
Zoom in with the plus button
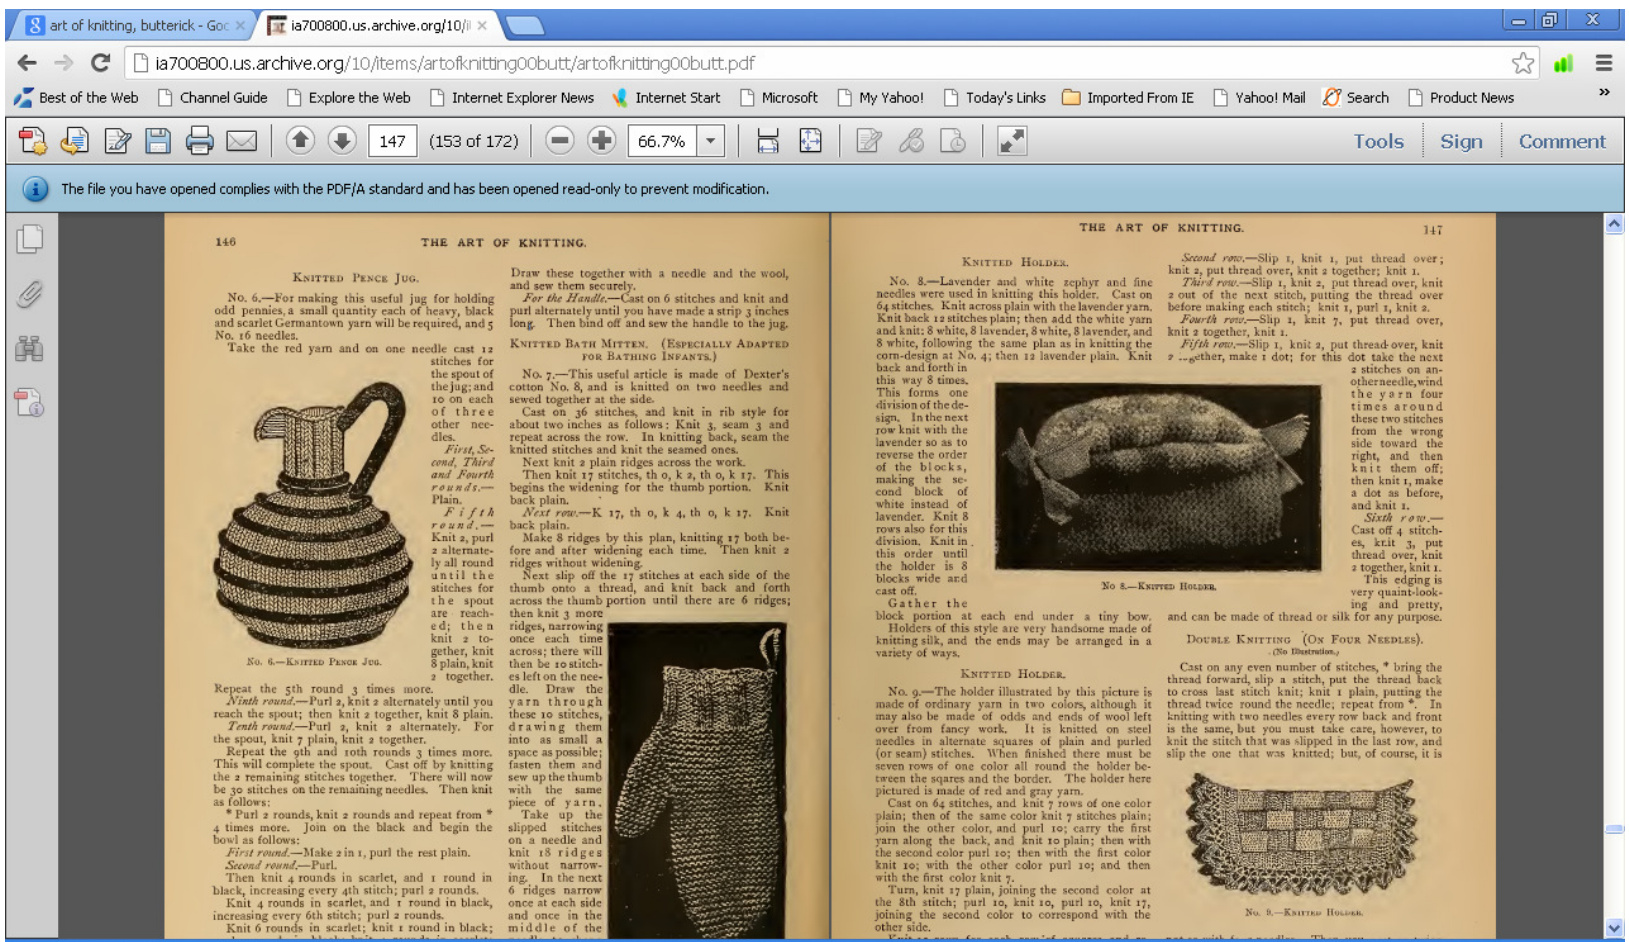point(601,141)
